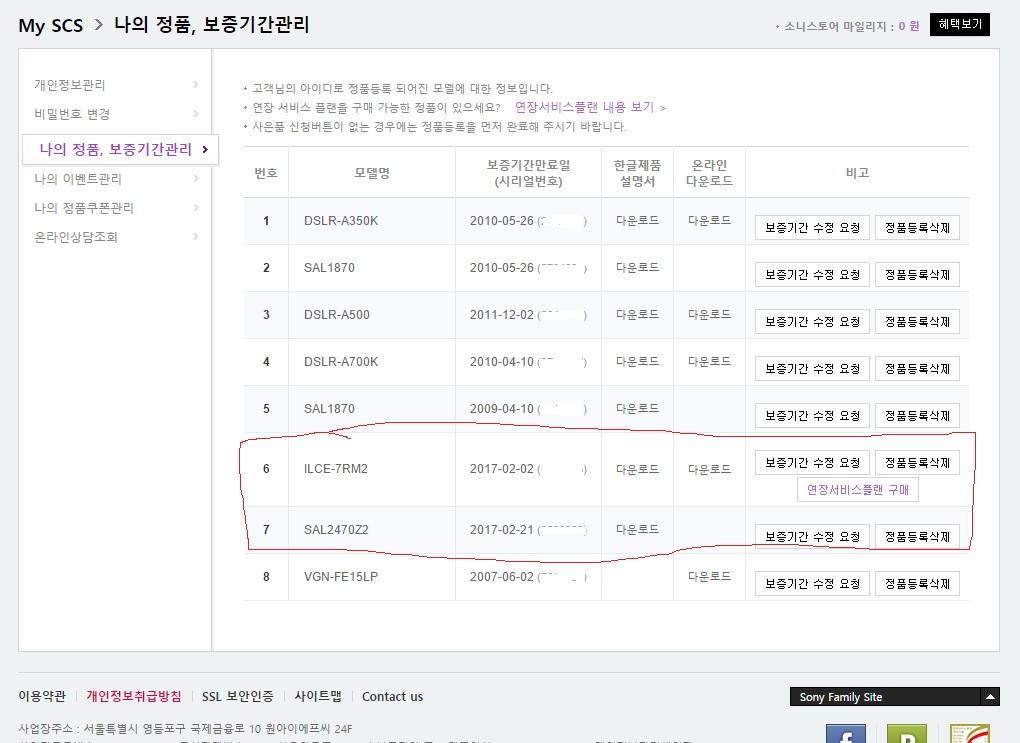Click 정품등록삭제 for SAL2470Z2
Screen dimensions: 1020x743
(917, 537)
